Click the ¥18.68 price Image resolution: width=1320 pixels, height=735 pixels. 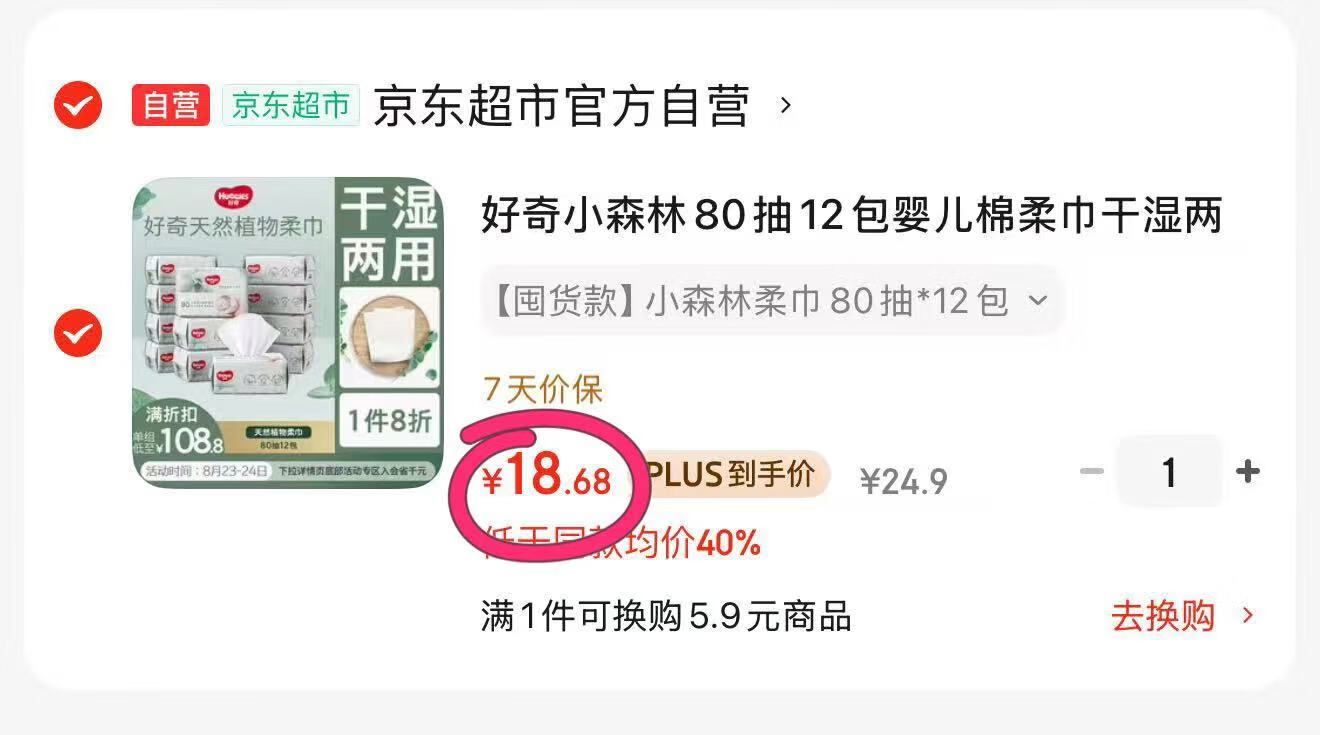[x=547, y=477]
